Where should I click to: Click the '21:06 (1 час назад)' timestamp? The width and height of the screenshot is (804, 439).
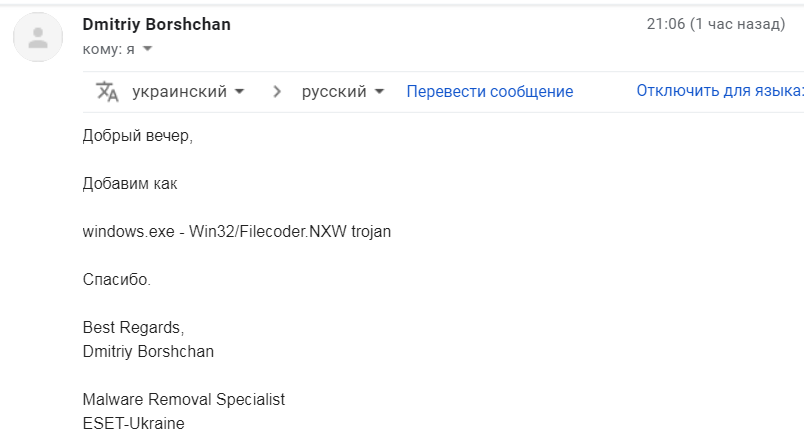click(x=715, y=24)
